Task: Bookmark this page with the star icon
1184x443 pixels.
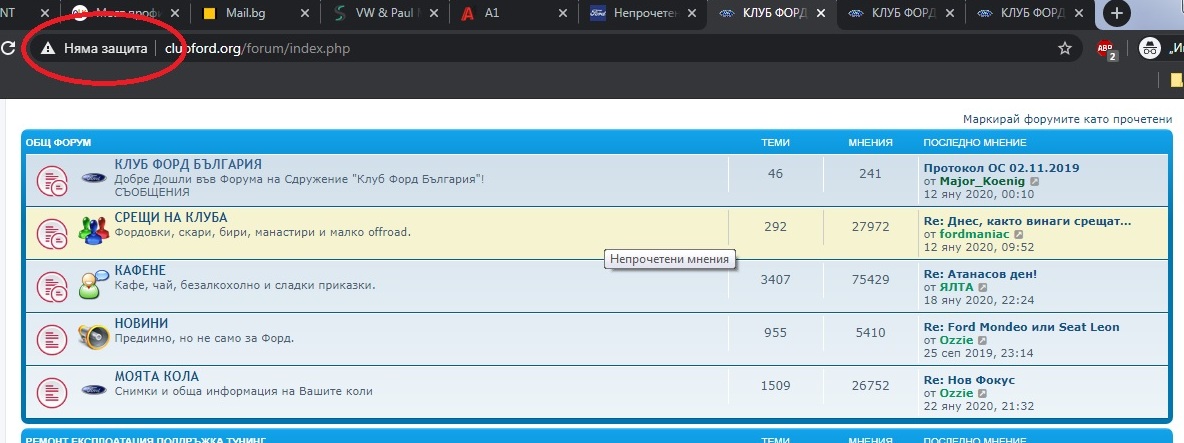Action: (x=1065, y=48)
